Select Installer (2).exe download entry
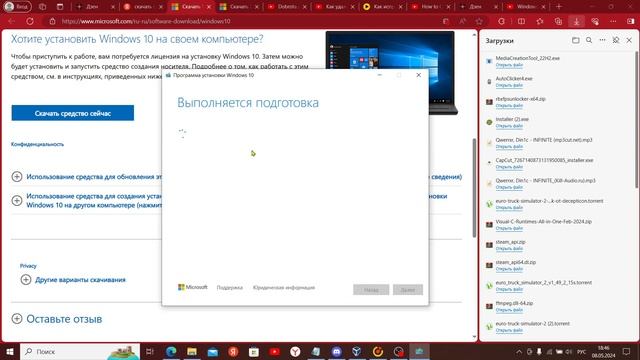This screenshot has width=640, height=360. (x=512, y=119)
